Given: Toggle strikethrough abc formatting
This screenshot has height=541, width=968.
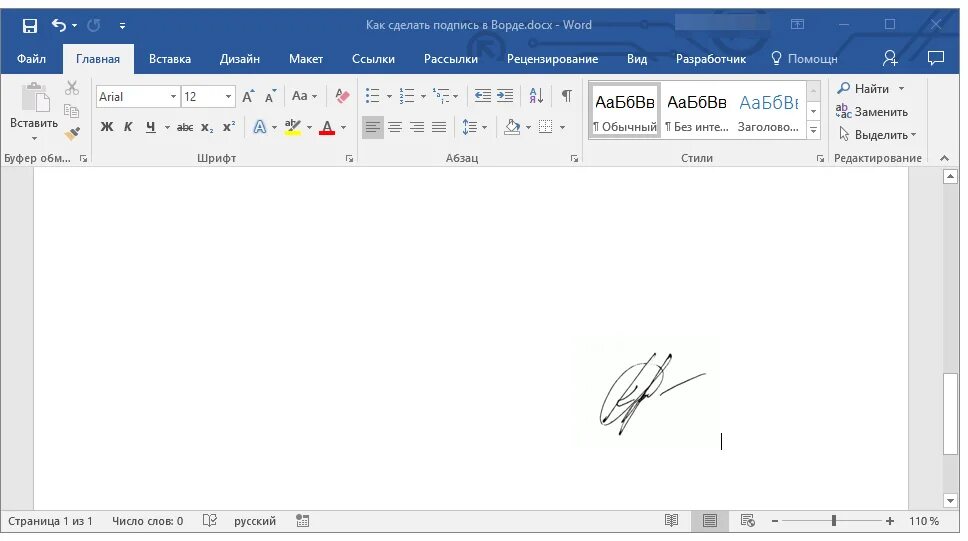Looking at the screenshot, I should point(185,127).
